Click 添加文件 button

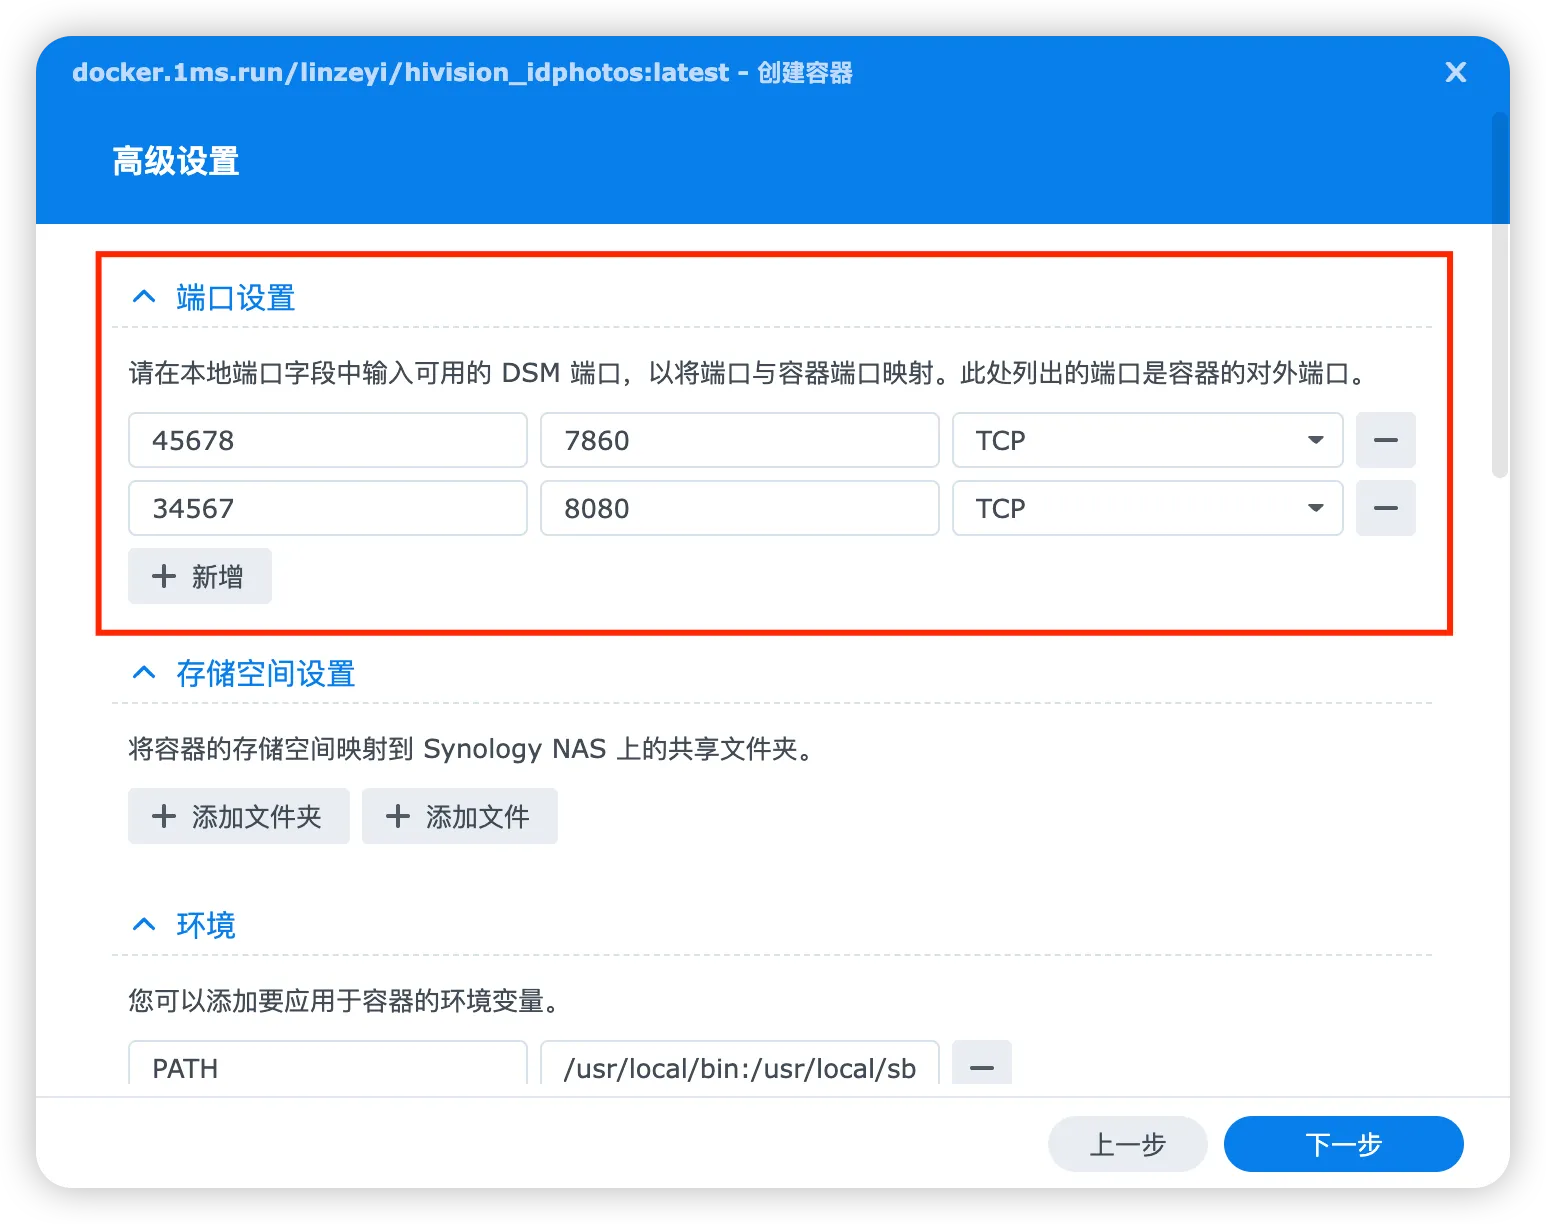pyautogui.click(x=460, y=816)
